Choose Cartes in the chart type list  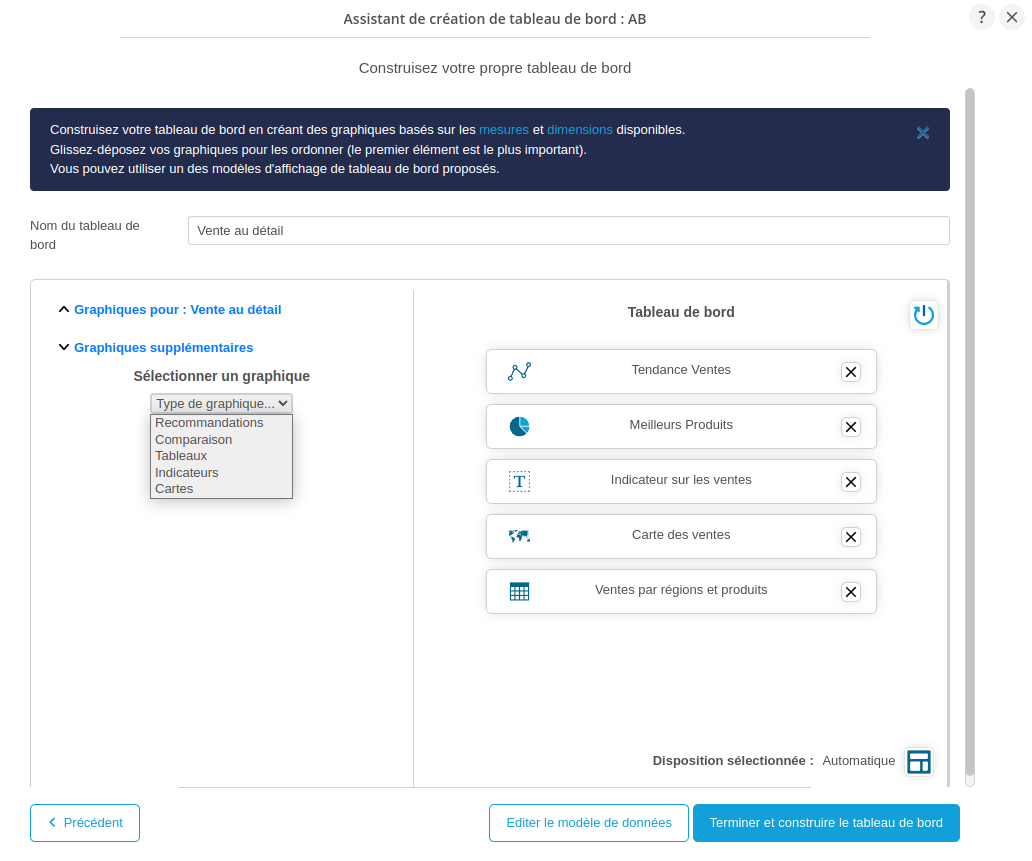point(175,489)
